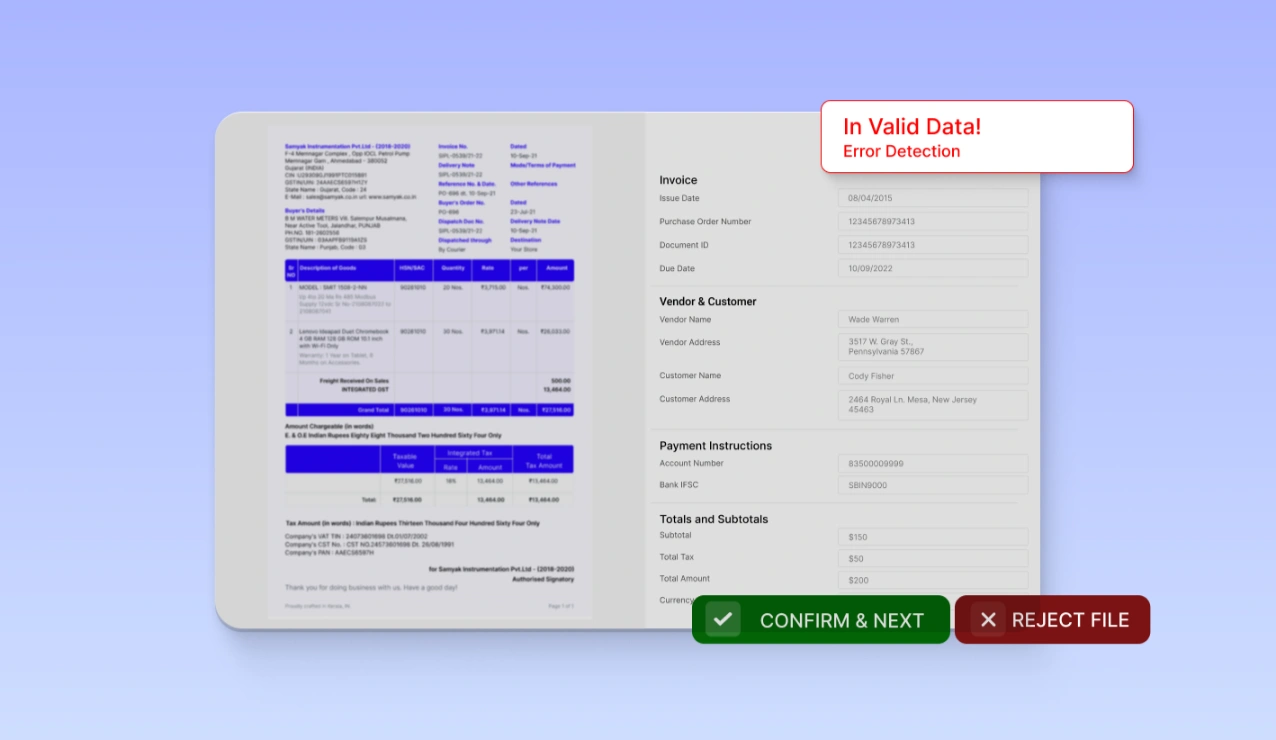Click the Total Tax field showing $50

[932, 558]
